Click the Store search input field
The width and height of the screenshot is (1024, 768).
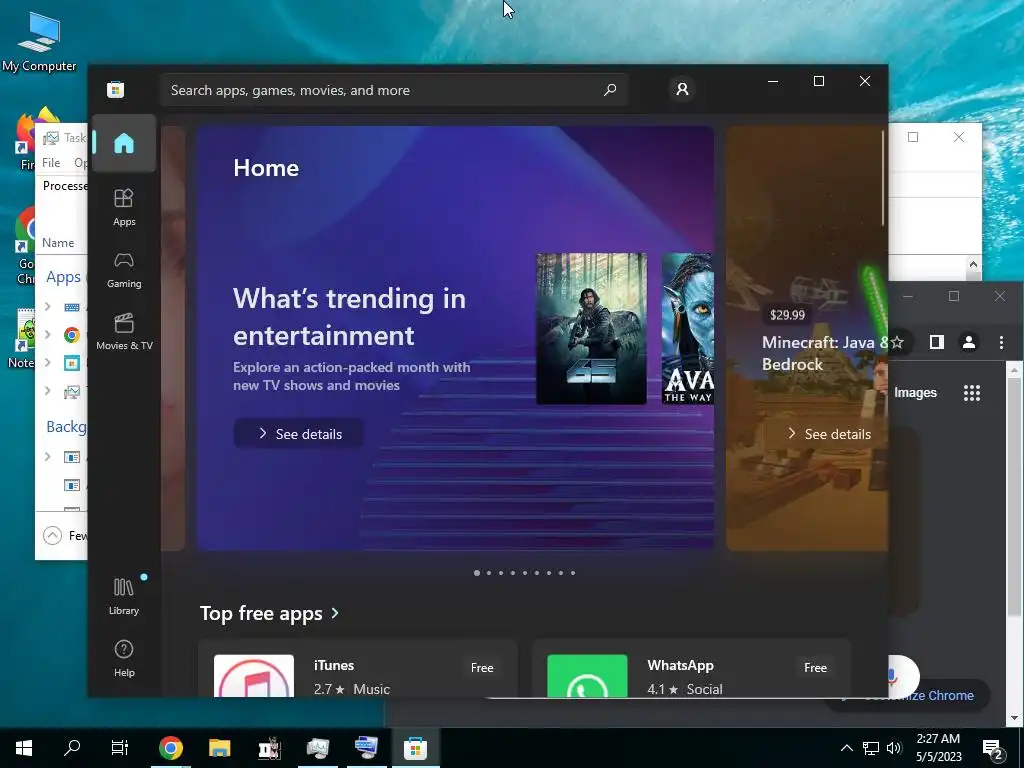[x=393, y=90]
